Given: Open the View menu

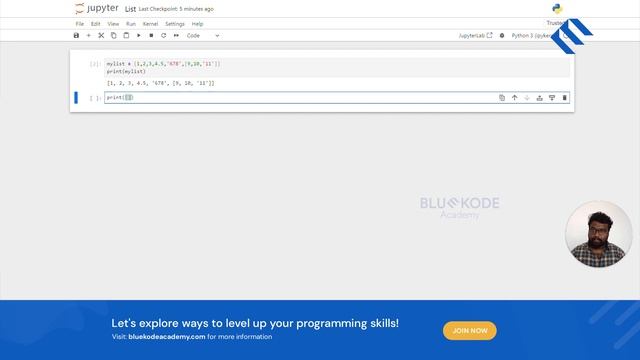Looking at the screenshot, I should tap(113, 24).
